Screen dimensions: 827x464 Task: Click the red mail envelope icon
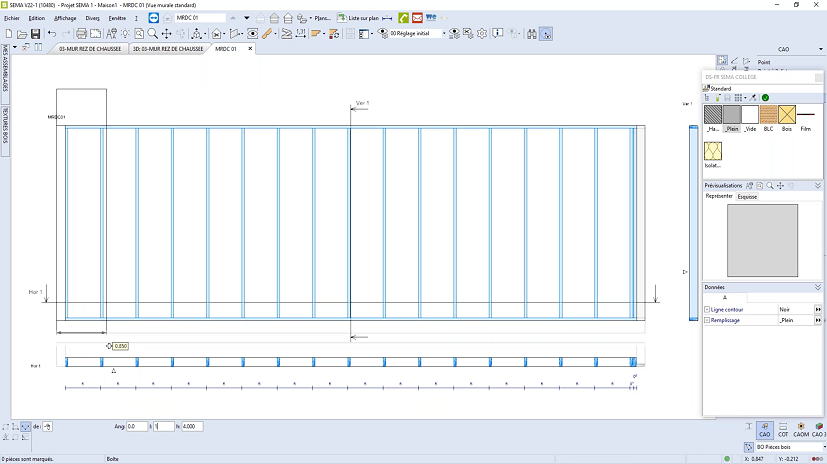(417, 18)
